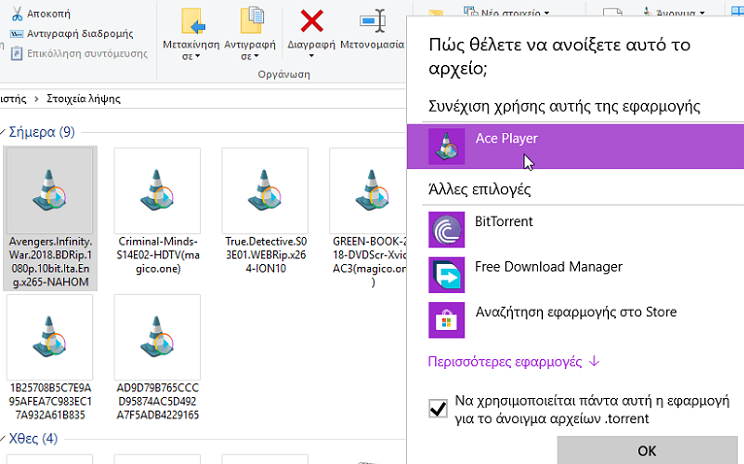Screen dimensions: 744x464
Task: Select the Avengers.Infinity.War torrent file icon
Action: pos(50,191)
